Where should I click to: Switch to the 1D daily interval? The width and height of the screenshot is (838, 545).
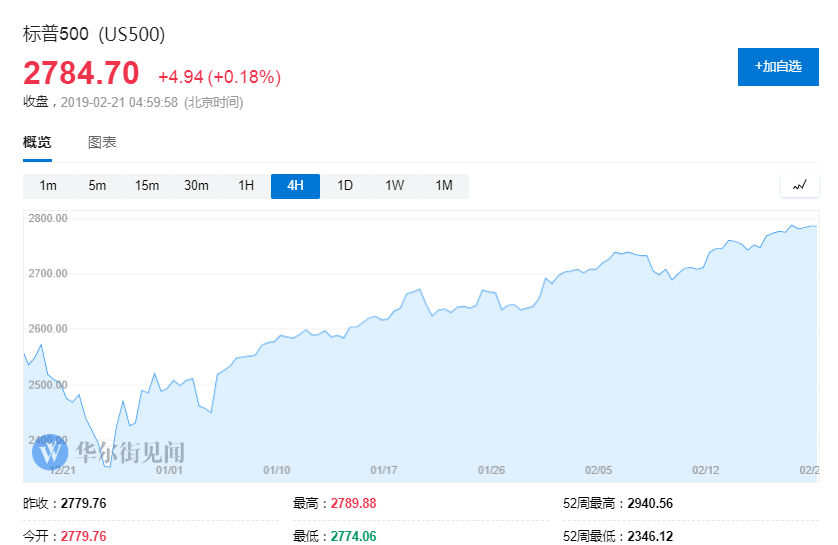[x=345, y=186]
